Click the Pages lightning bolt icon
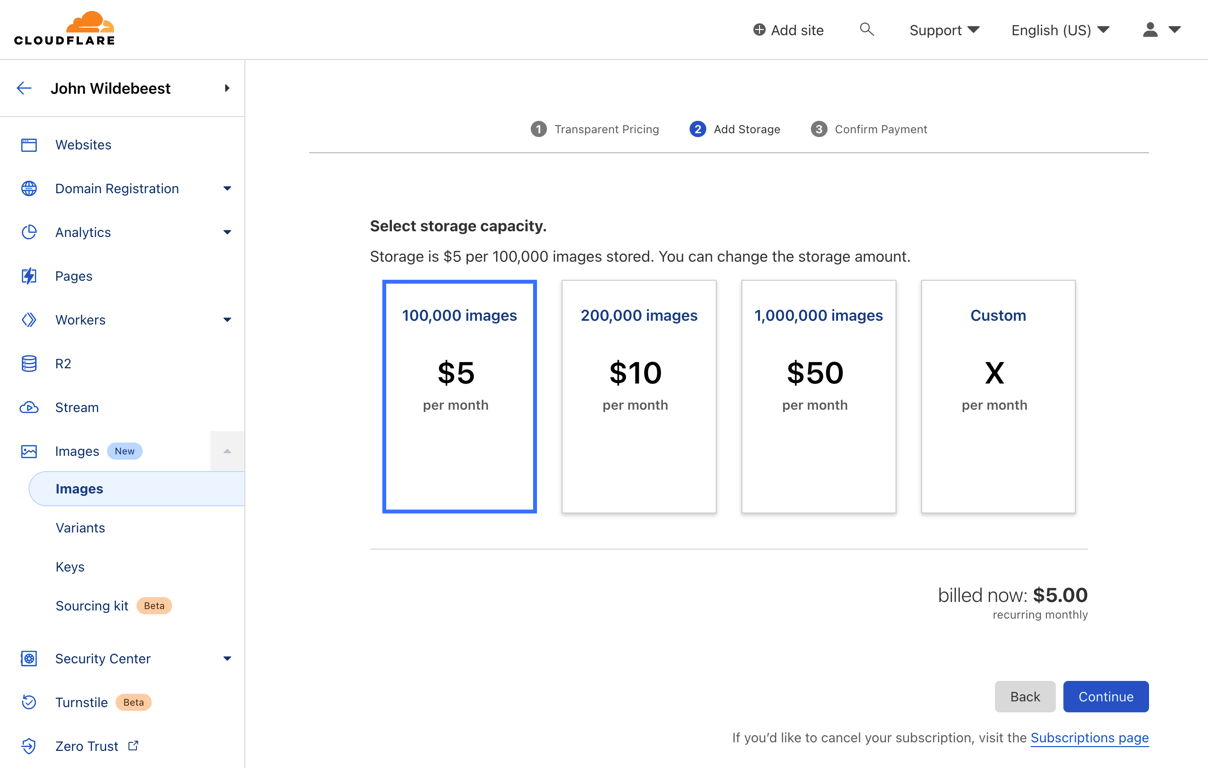Screen dimensions: 1208x768 click(29, 276)
